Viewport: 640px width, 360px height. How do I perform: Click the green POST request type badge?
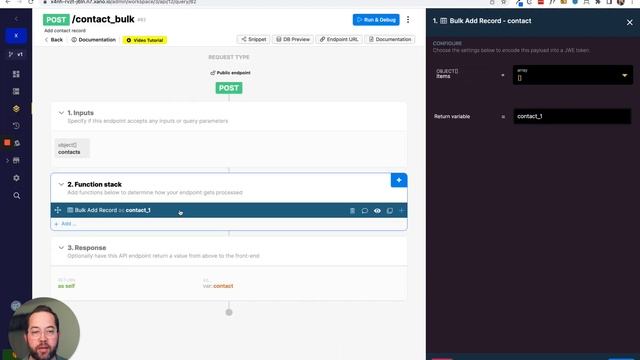229,88
